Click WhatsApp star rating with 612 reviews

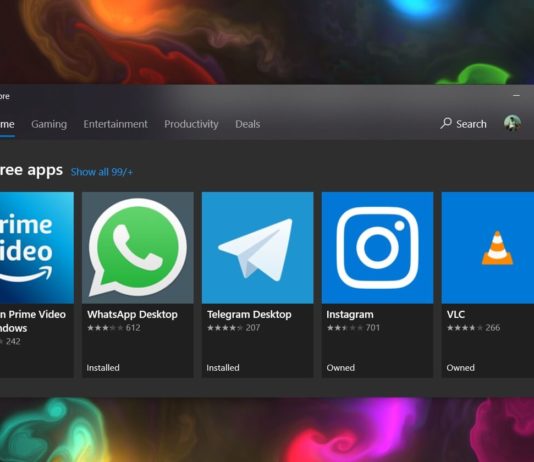pyautogui.click(x=114, y=328)
